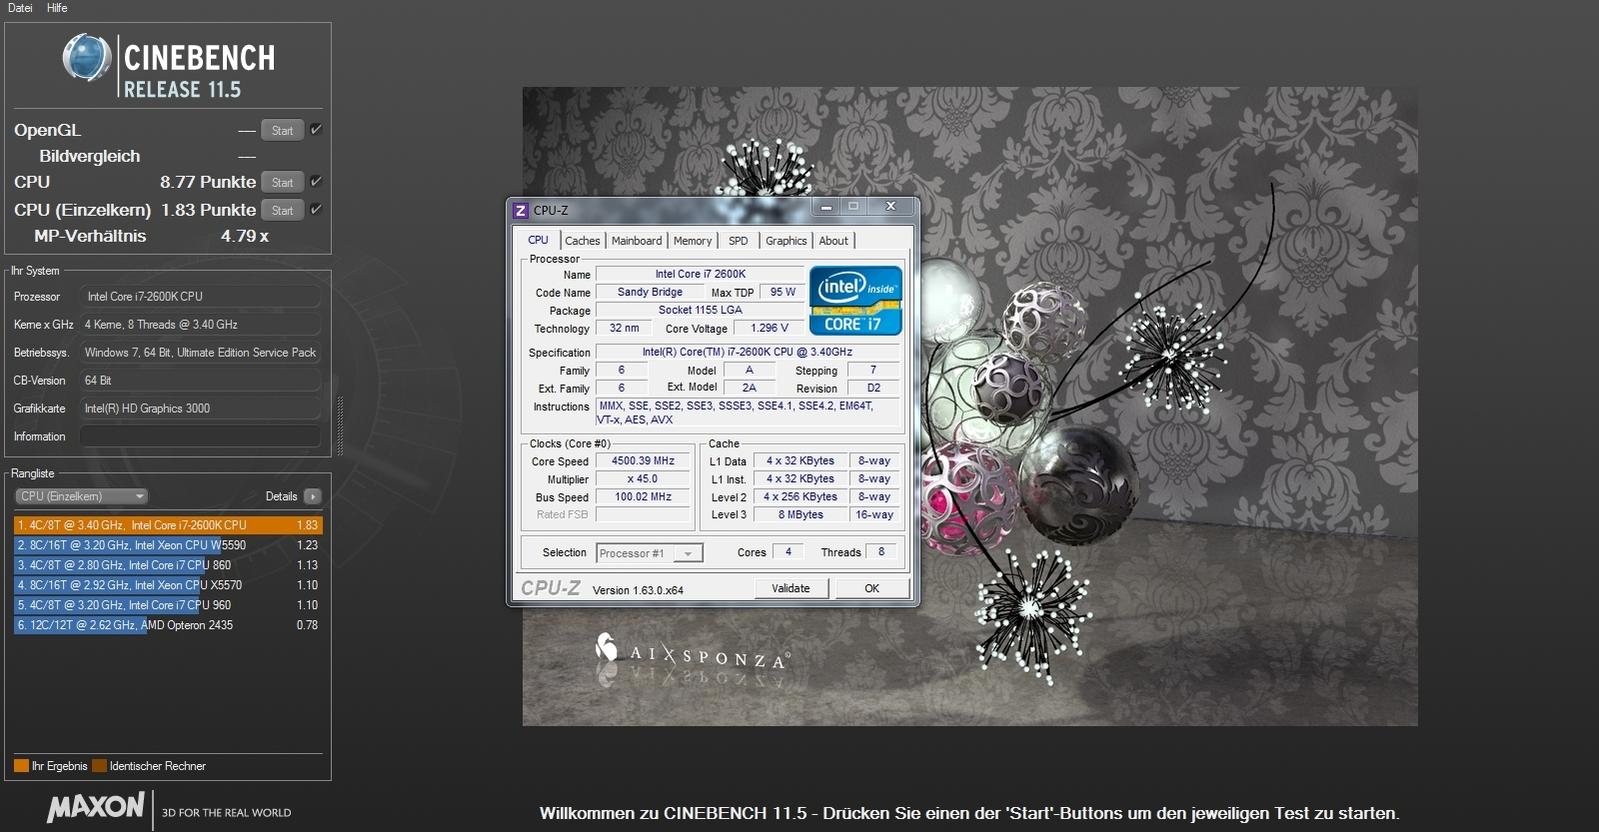Select ranking row AMD Opteron 2435
Viewport: 1599px width, 832px height.
click(x=168, y=625)
